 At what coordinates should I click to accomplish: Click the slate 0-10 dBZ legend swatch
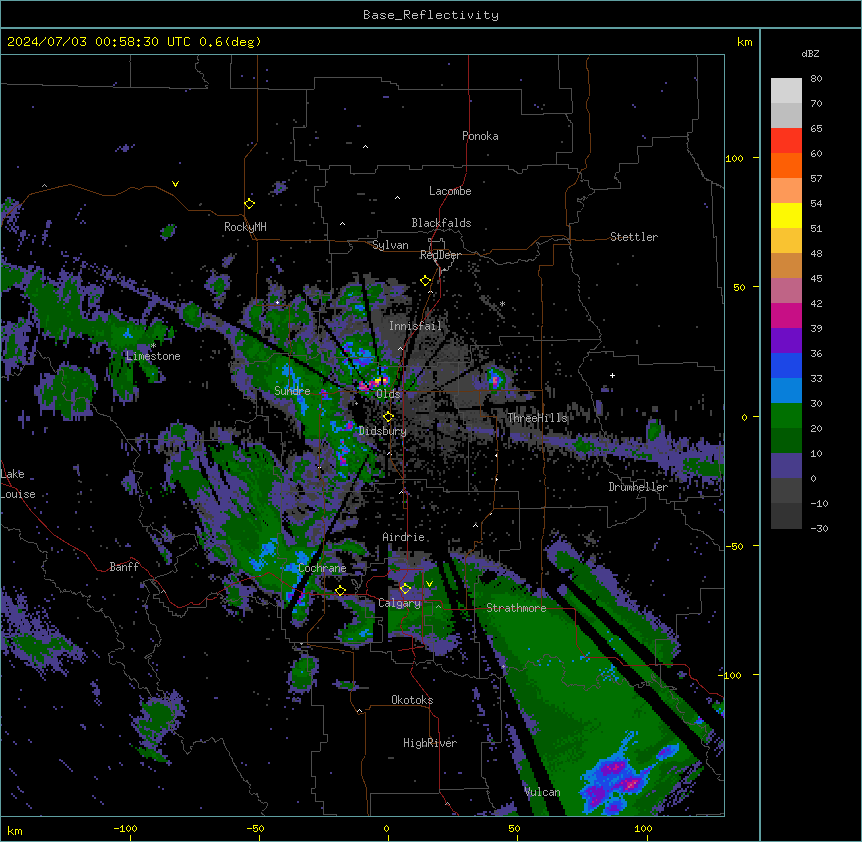click(786, 466)
